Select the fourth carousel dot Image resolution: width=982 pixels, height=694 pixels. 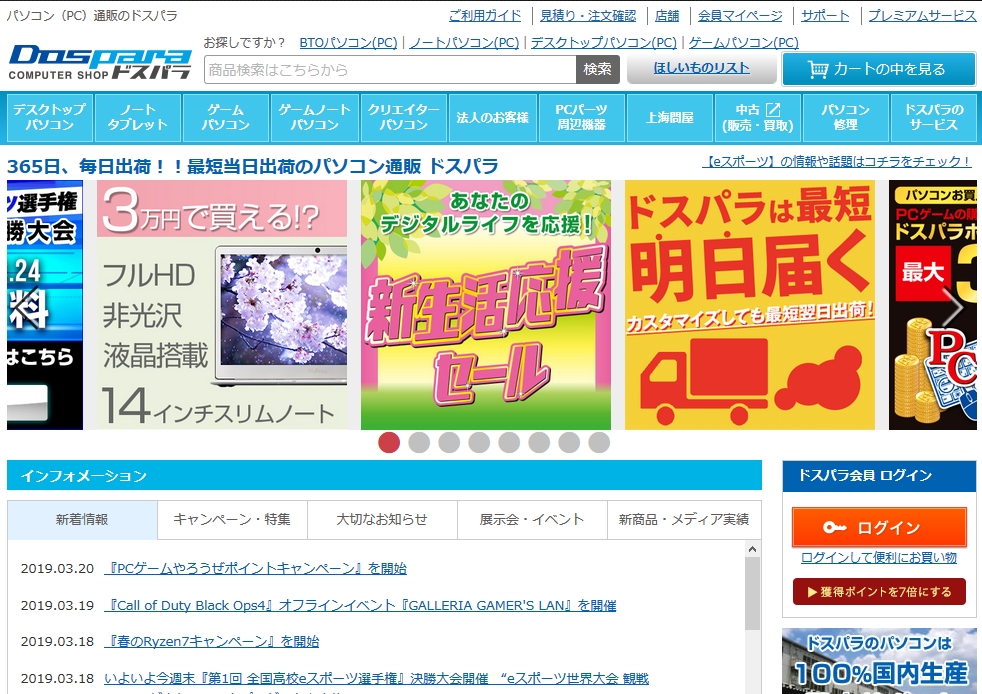click(479, 442)
